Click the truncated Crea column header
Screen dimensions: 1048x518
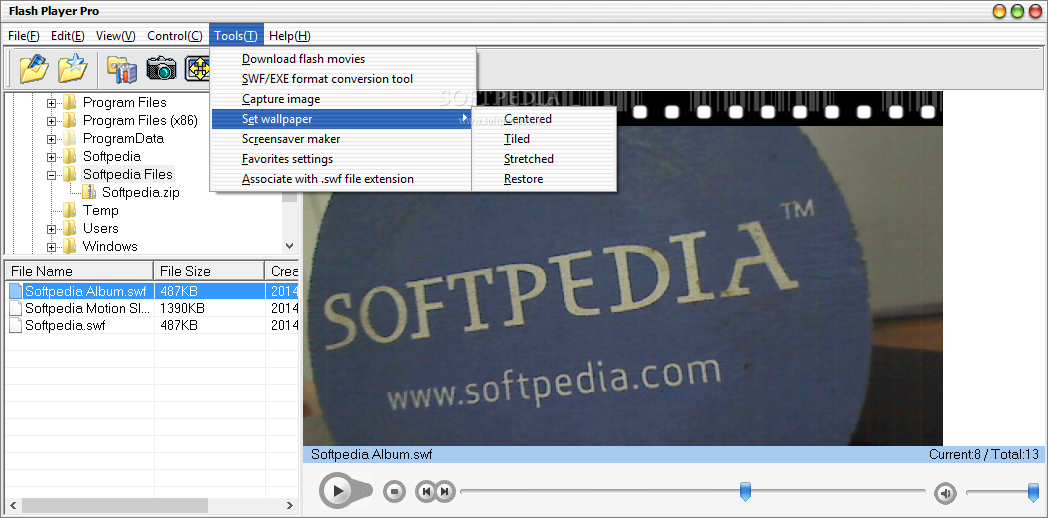281,271
